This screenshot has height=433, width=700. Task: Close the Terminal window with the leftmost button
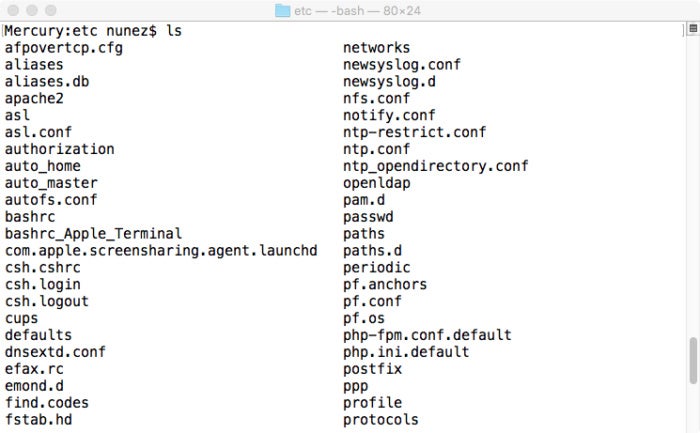(x=13, y=10)
